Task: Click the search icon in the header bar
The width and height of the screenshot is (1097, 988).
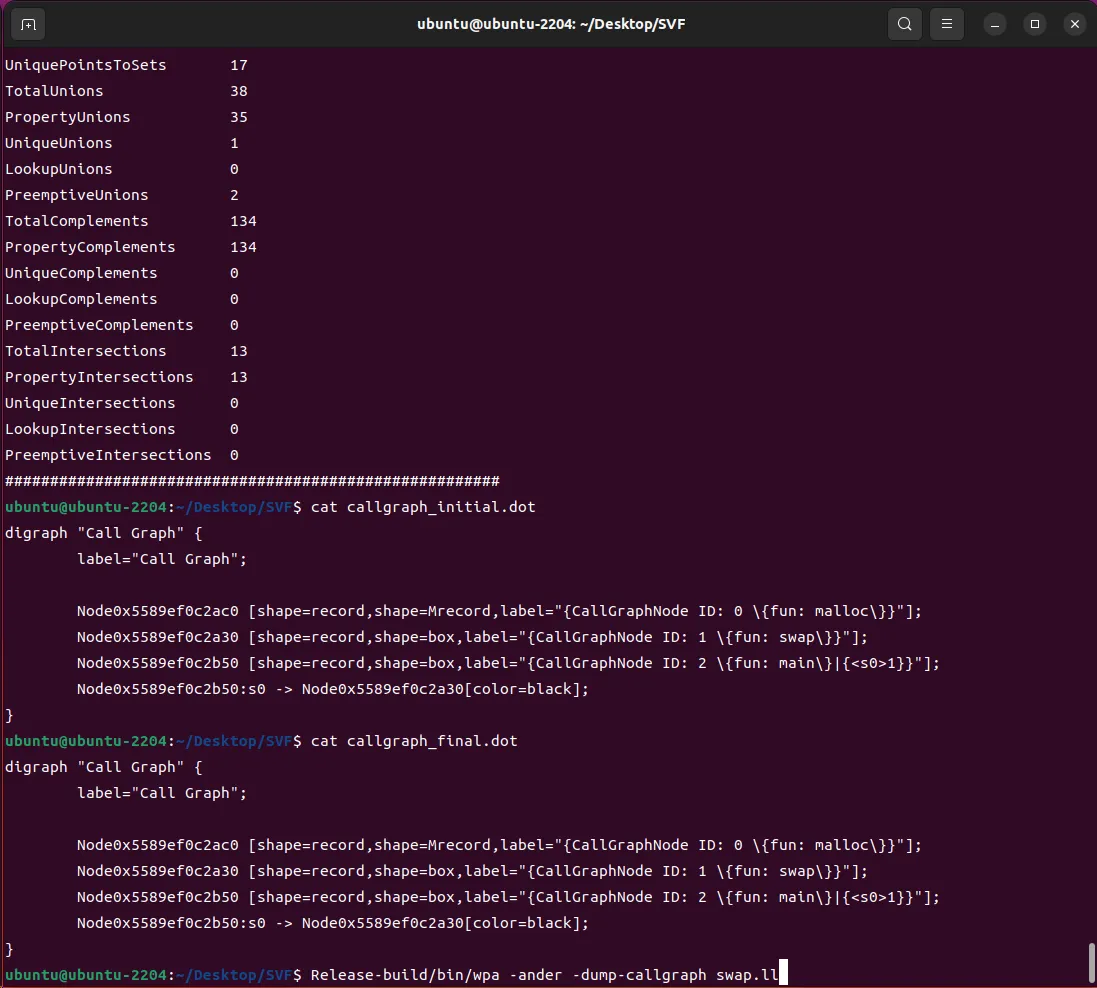Action: point(904,24)
